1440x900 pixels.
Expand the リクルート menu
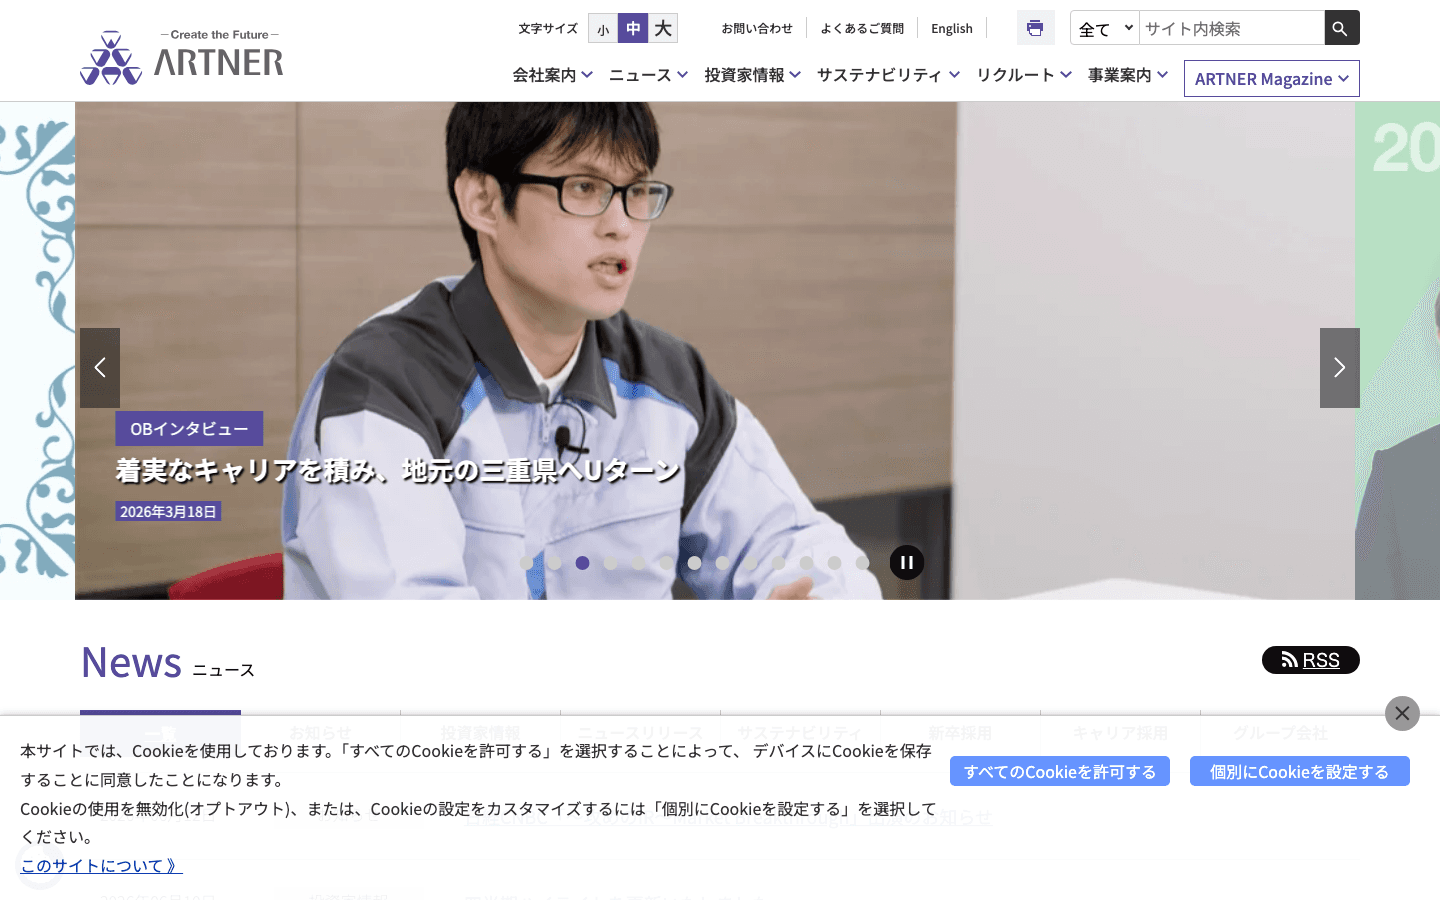1024,75
